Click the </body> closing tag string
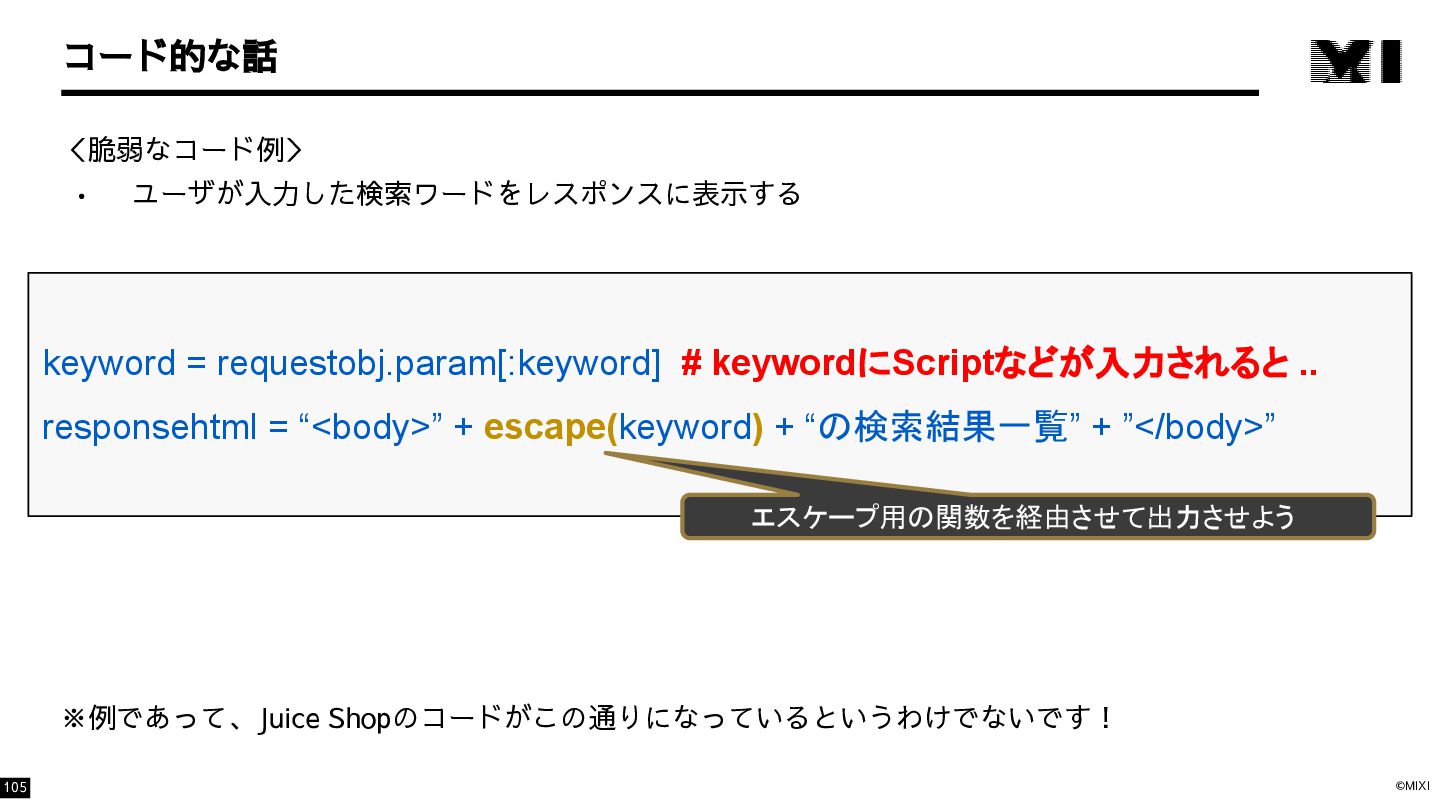The width and height of the screenshot is (1440, 810). (1200, 427)
